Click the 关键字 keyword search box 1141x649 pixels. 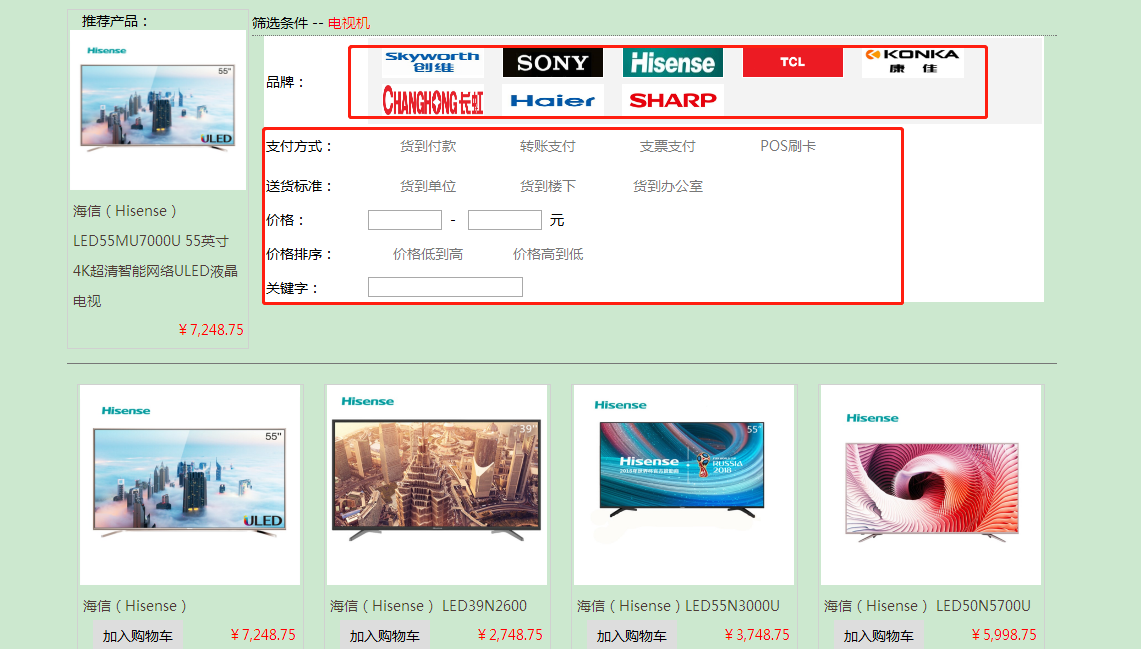pos(445,287)
